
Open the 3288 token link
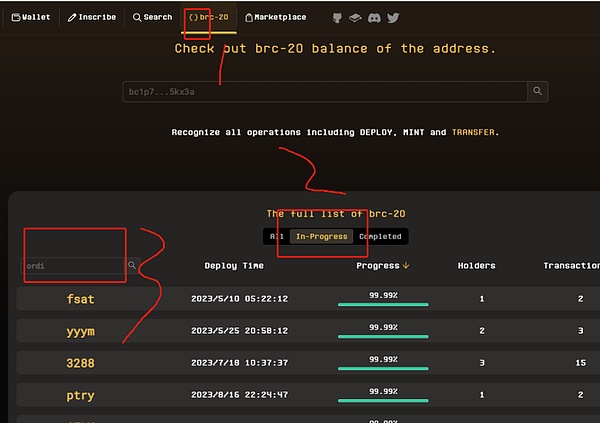click(x=80, y=363)
